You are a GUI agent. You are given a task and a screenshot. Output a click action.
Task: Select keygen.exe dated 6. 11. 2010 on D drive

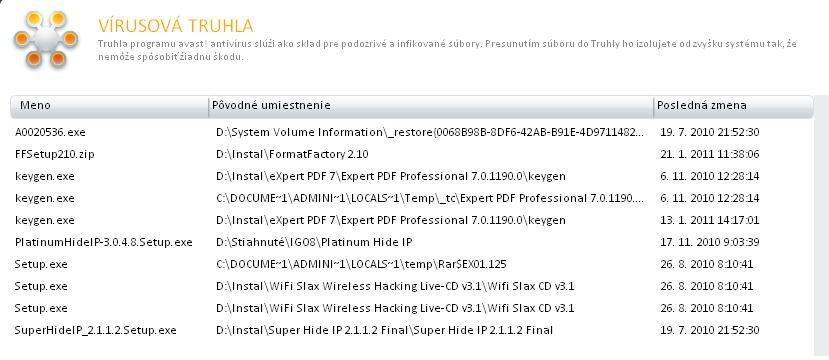point(411,176)
